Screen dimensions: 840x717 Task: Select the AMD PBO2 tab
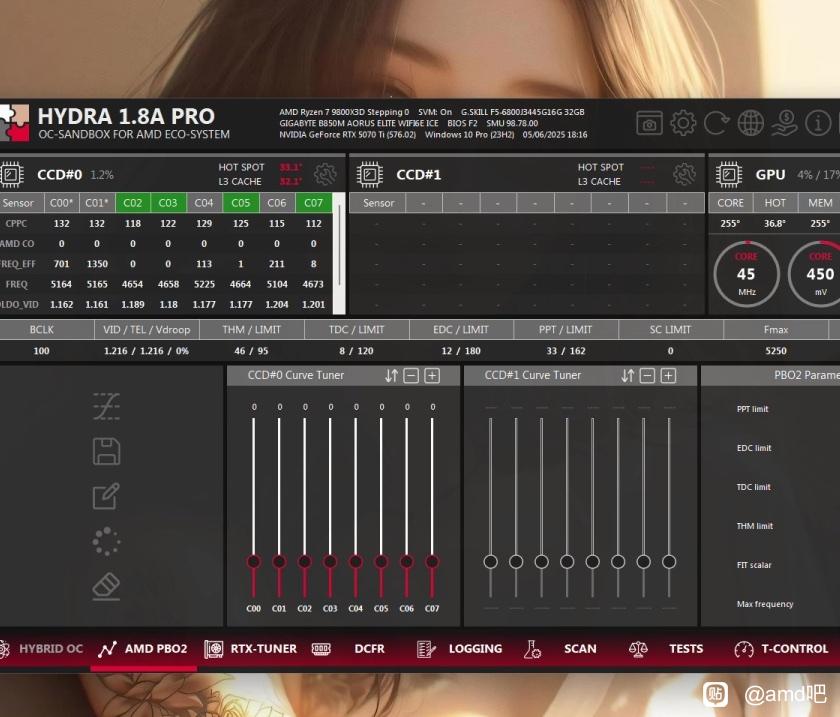tap(143, 649)
